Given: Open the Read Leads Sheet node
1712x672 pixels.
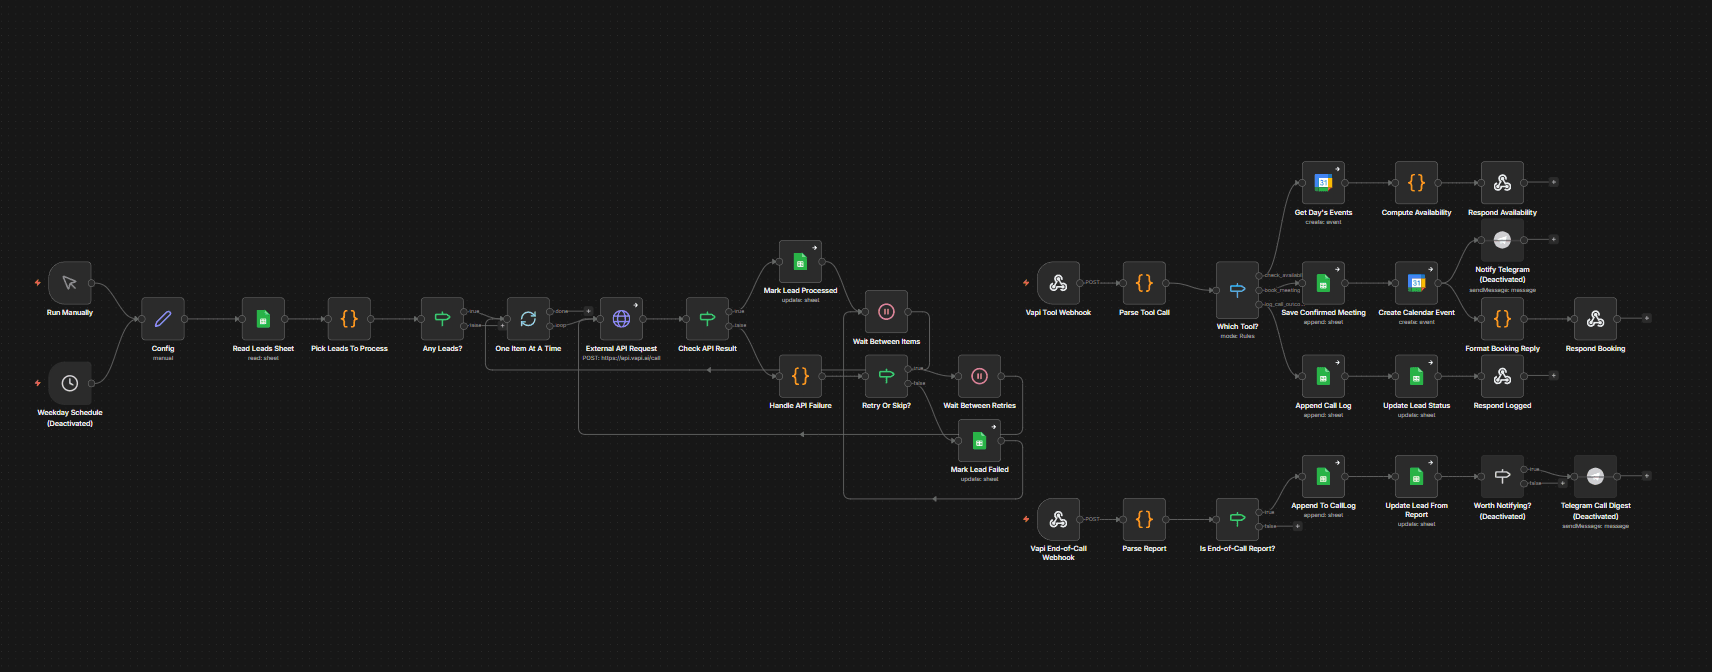Looking at the screenshot, I should (x=263, y=319).
